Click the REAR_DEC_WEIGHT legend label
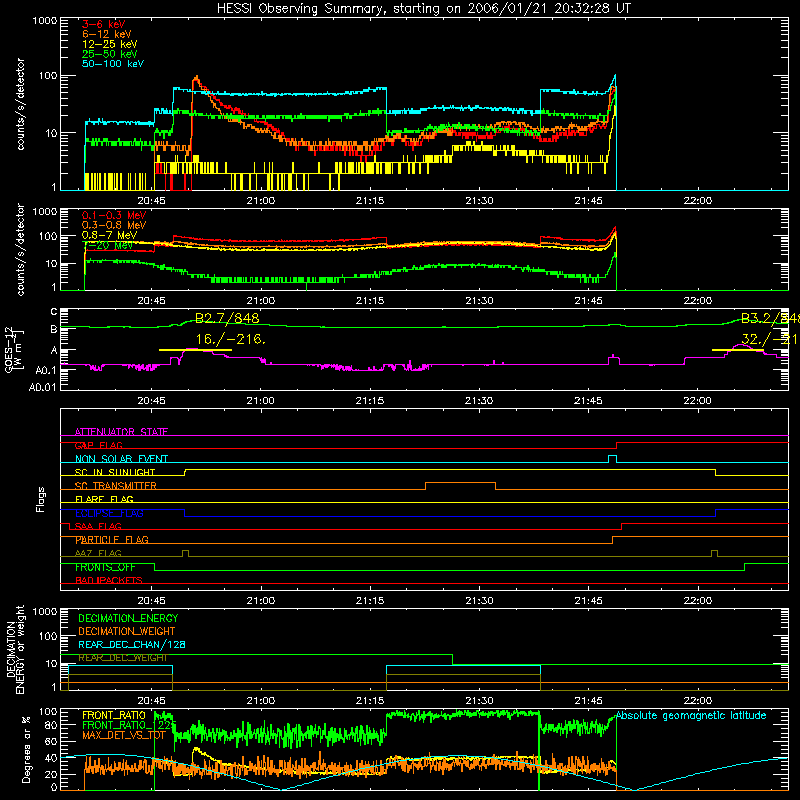800x800 pixels. coord(122,658)
